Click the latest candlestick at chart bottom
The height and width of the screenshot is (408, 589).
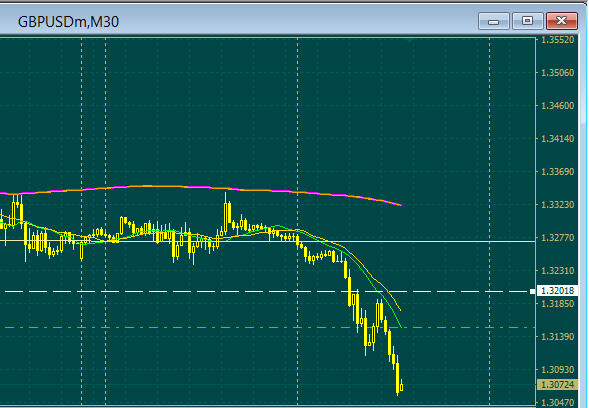(x=402, y=386)
